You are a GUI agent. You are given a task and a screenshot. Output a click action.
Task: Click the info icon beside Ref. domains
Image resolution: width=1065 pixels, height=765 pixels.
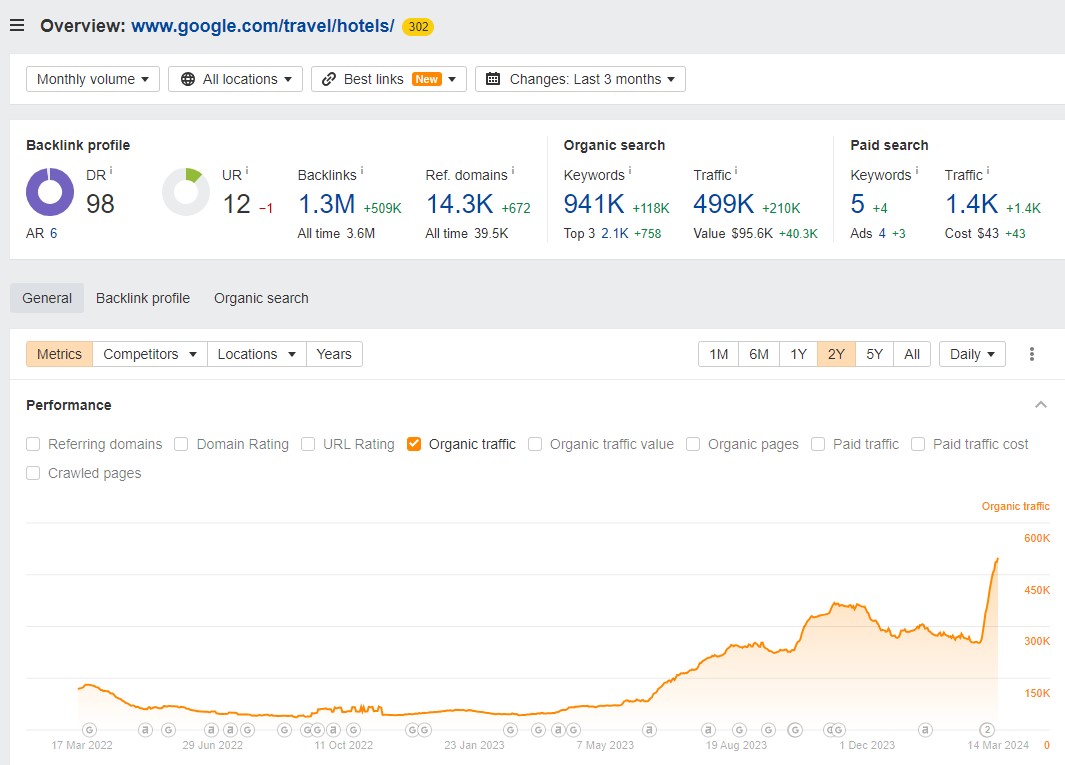(x=513, y=171)
